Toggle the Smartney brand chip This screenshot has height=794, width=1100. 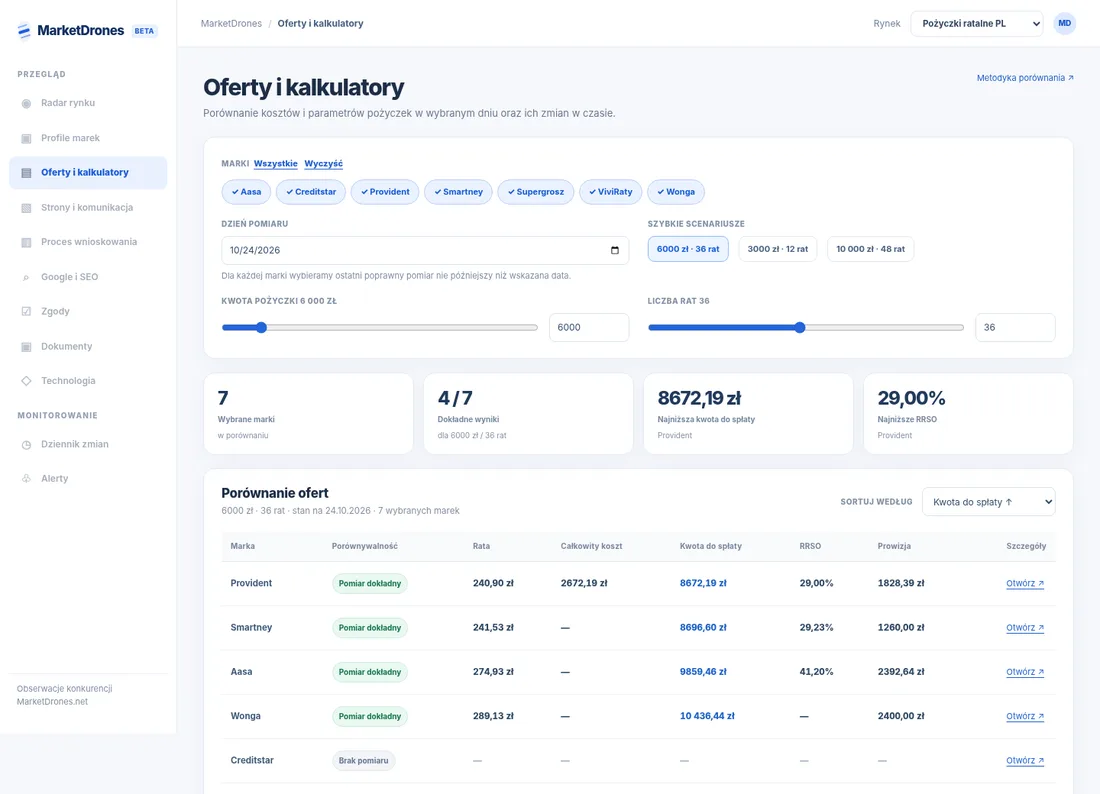tap(458, 192)
